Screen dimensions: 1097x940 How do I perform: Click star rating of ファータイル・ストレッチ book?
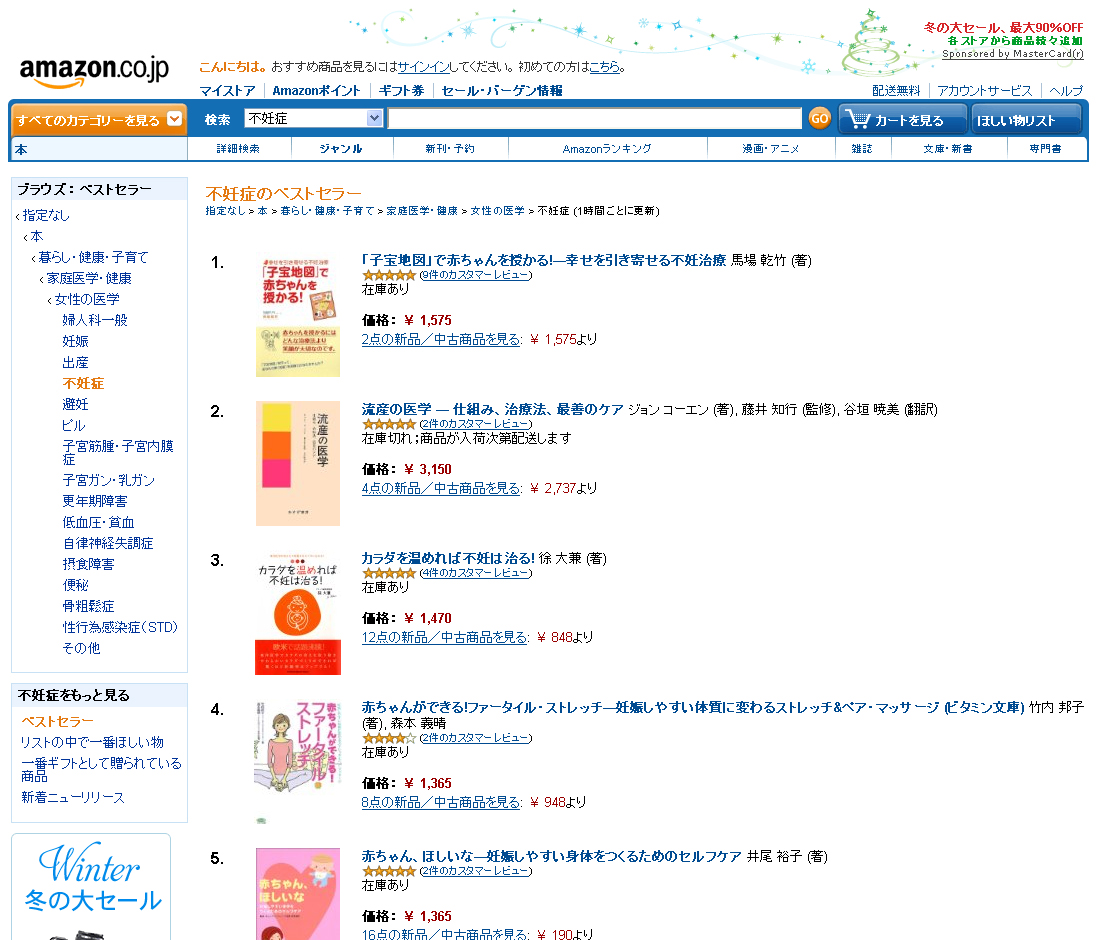pyautogui.click(x=389, y=739)
